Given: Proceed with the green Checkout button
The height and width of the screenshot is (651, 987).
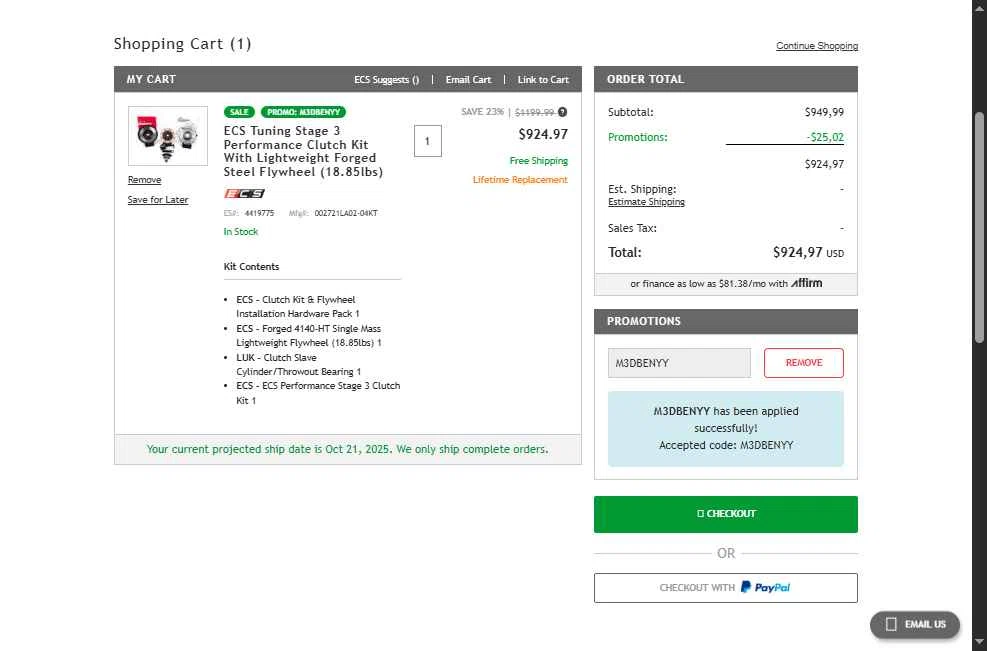Looking at the screenshot, I should pos(725,514).
